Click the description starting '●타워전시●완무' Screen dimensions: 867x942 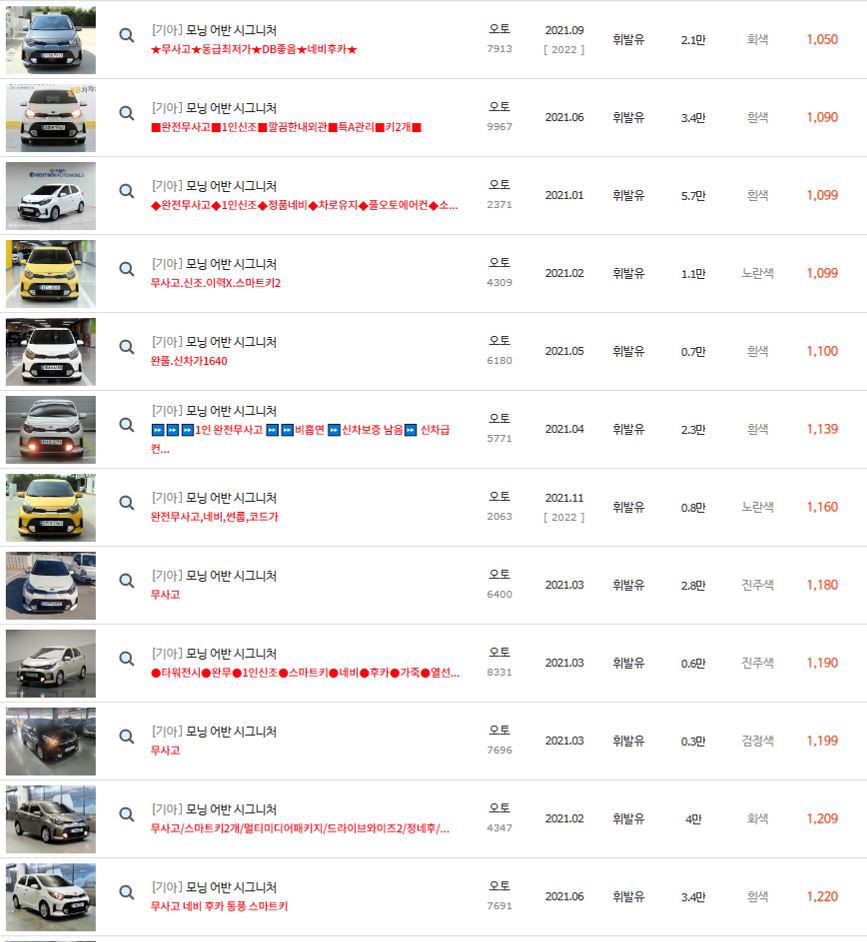(x=305, y=673)
